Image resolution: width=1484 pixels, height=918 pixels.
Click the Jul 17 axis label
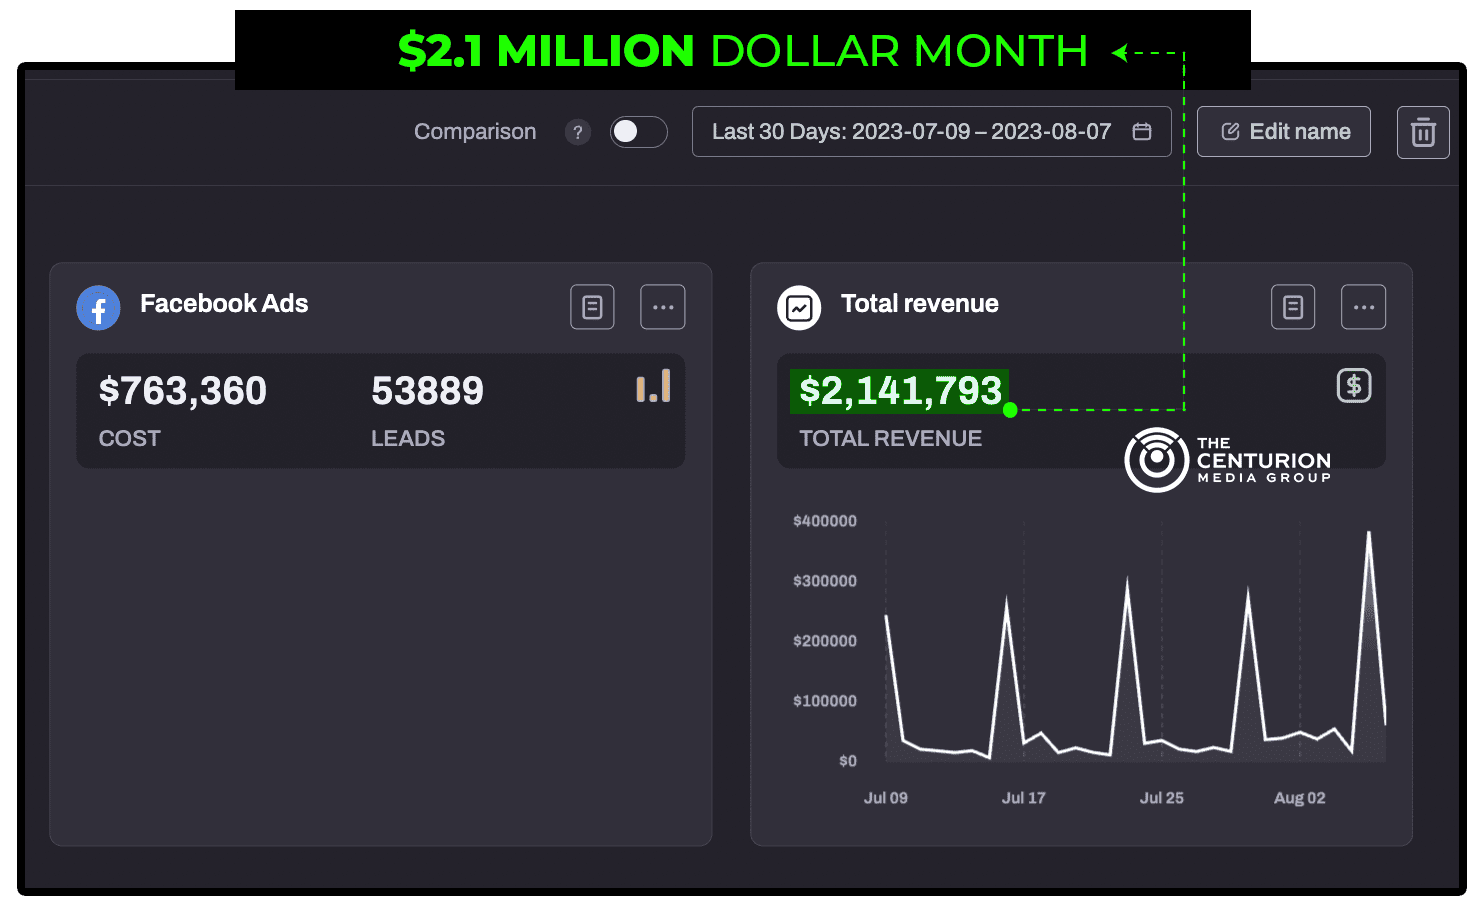[x=1024, y=798]
